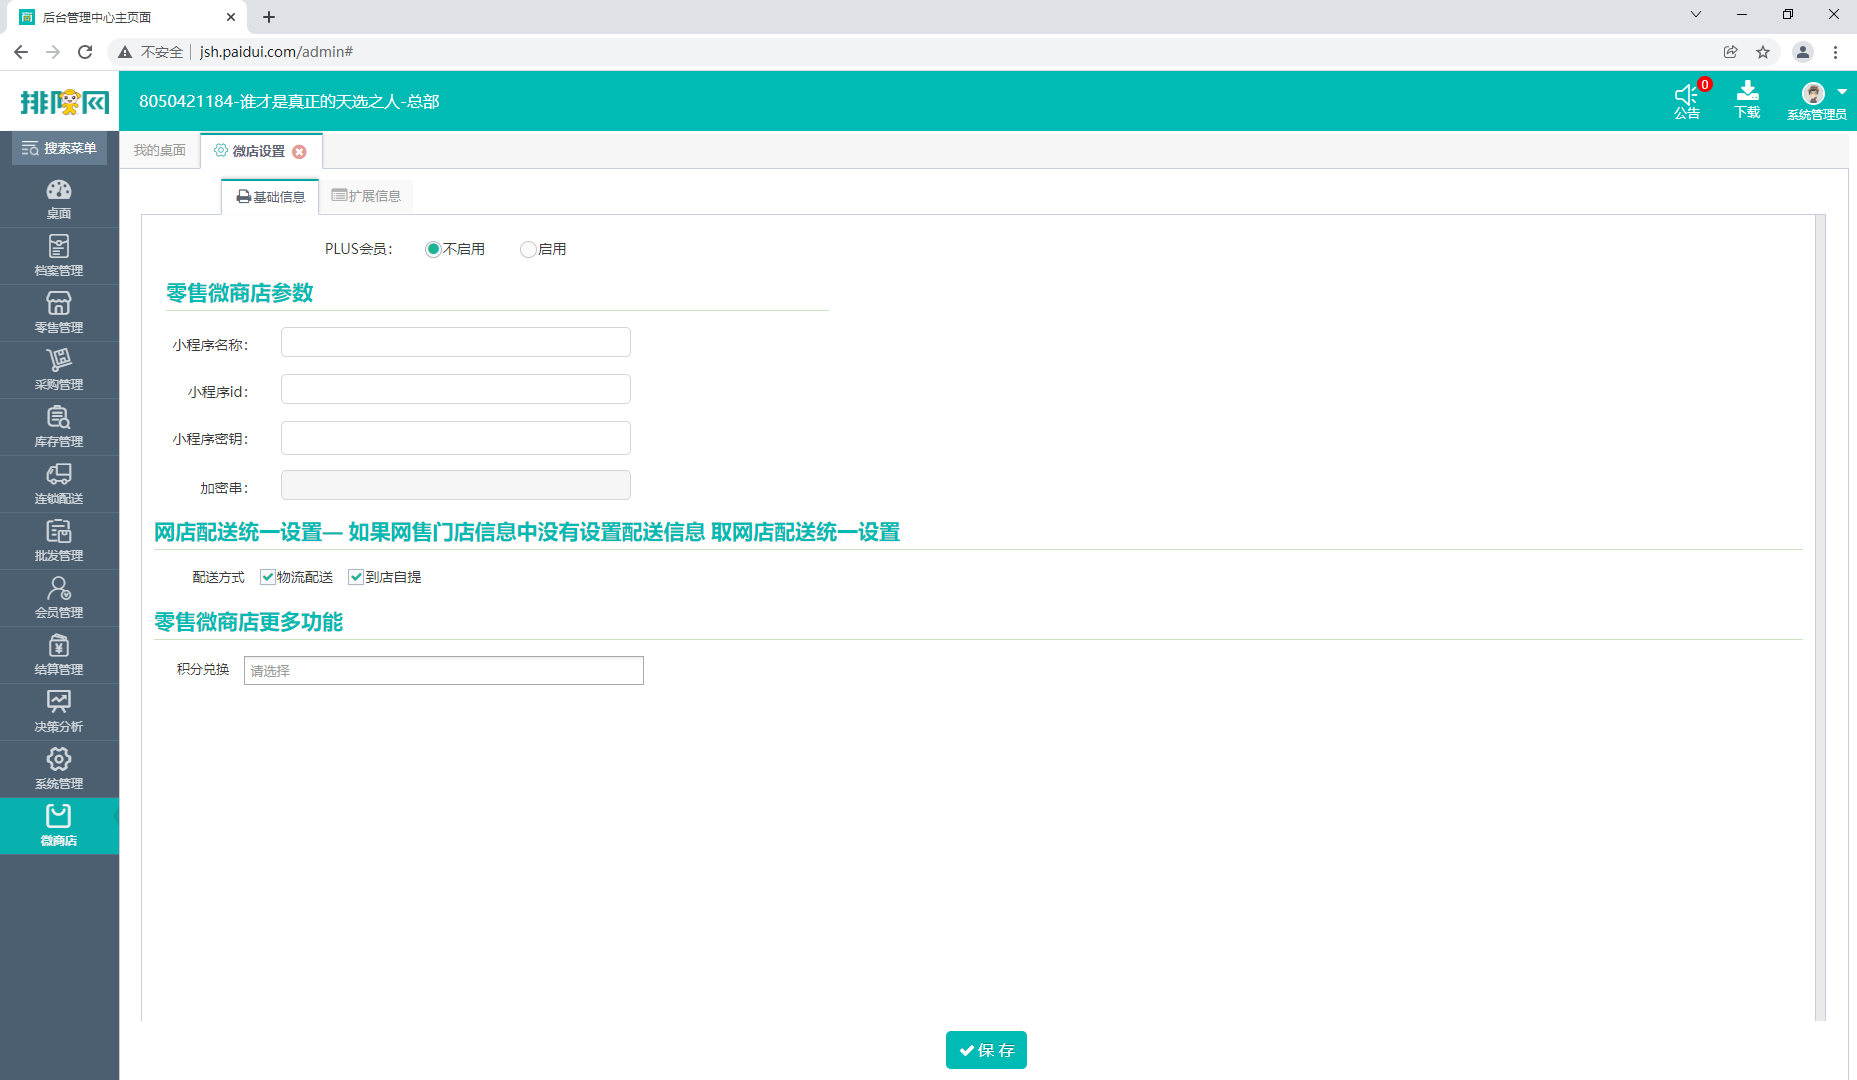Click the 小程序id input field
1857x1080 pixels.
[x=455, y=389]
